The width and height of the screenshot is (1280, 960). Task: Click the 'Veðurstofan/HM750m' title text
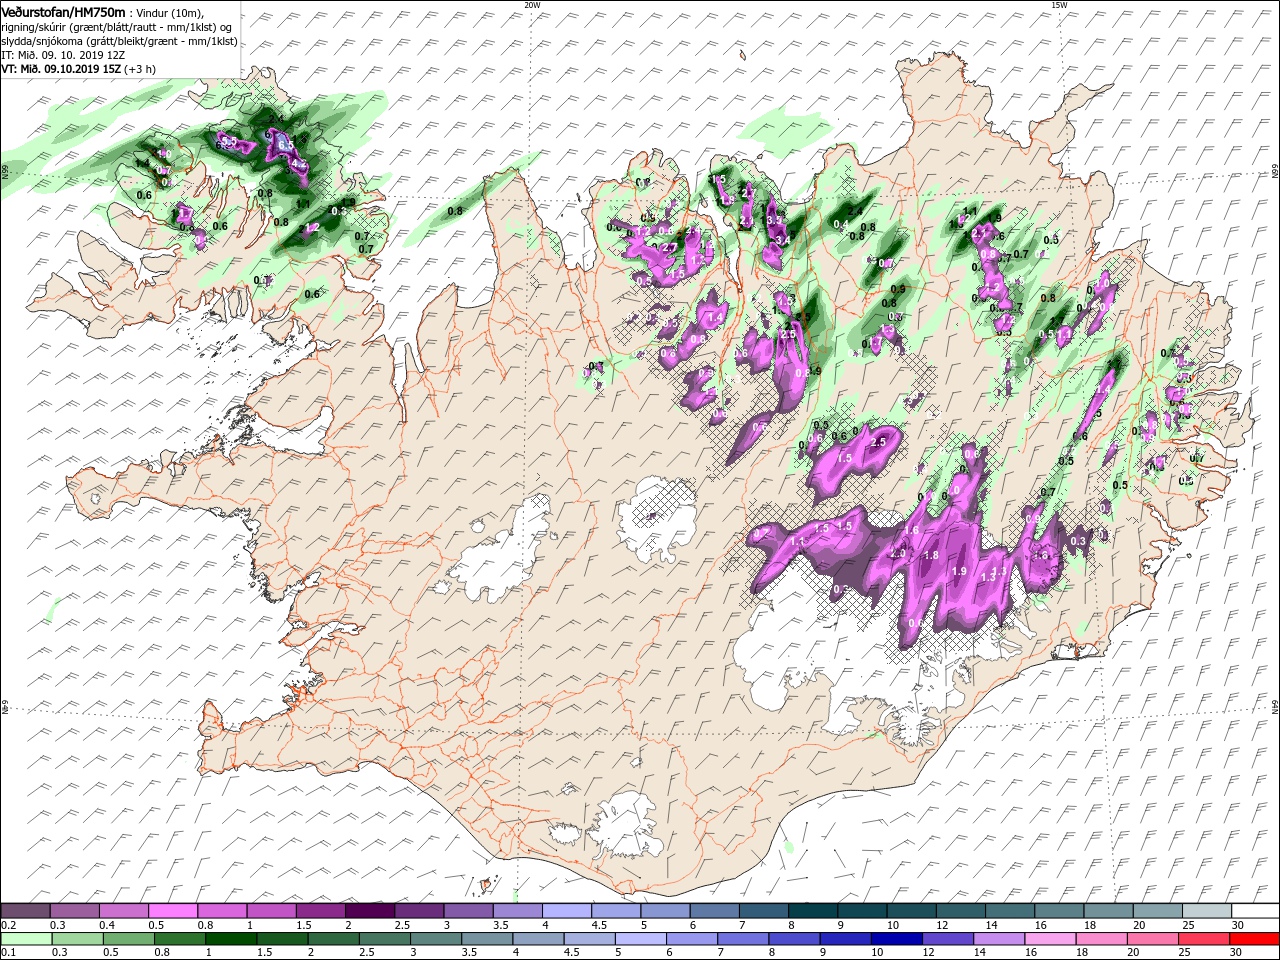[63, 11]
